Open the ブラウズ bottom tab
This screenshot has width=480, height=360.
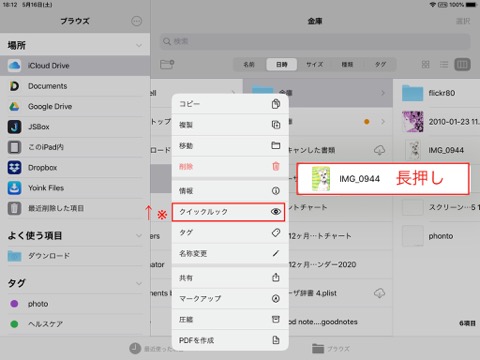click(331, 349)
